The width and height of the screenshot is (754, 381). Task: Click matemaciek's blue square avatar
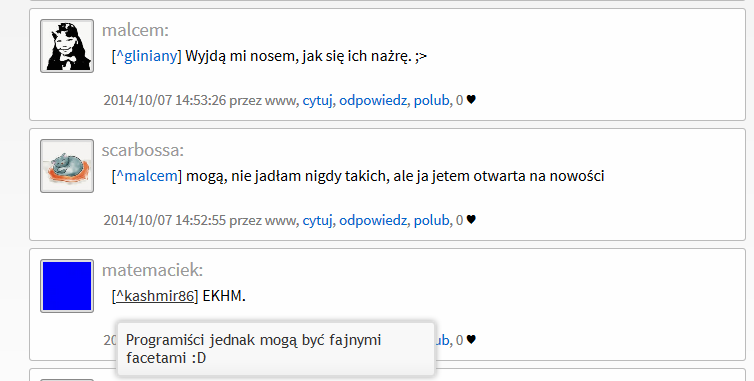pyautogui.click(x=67, y=286)
